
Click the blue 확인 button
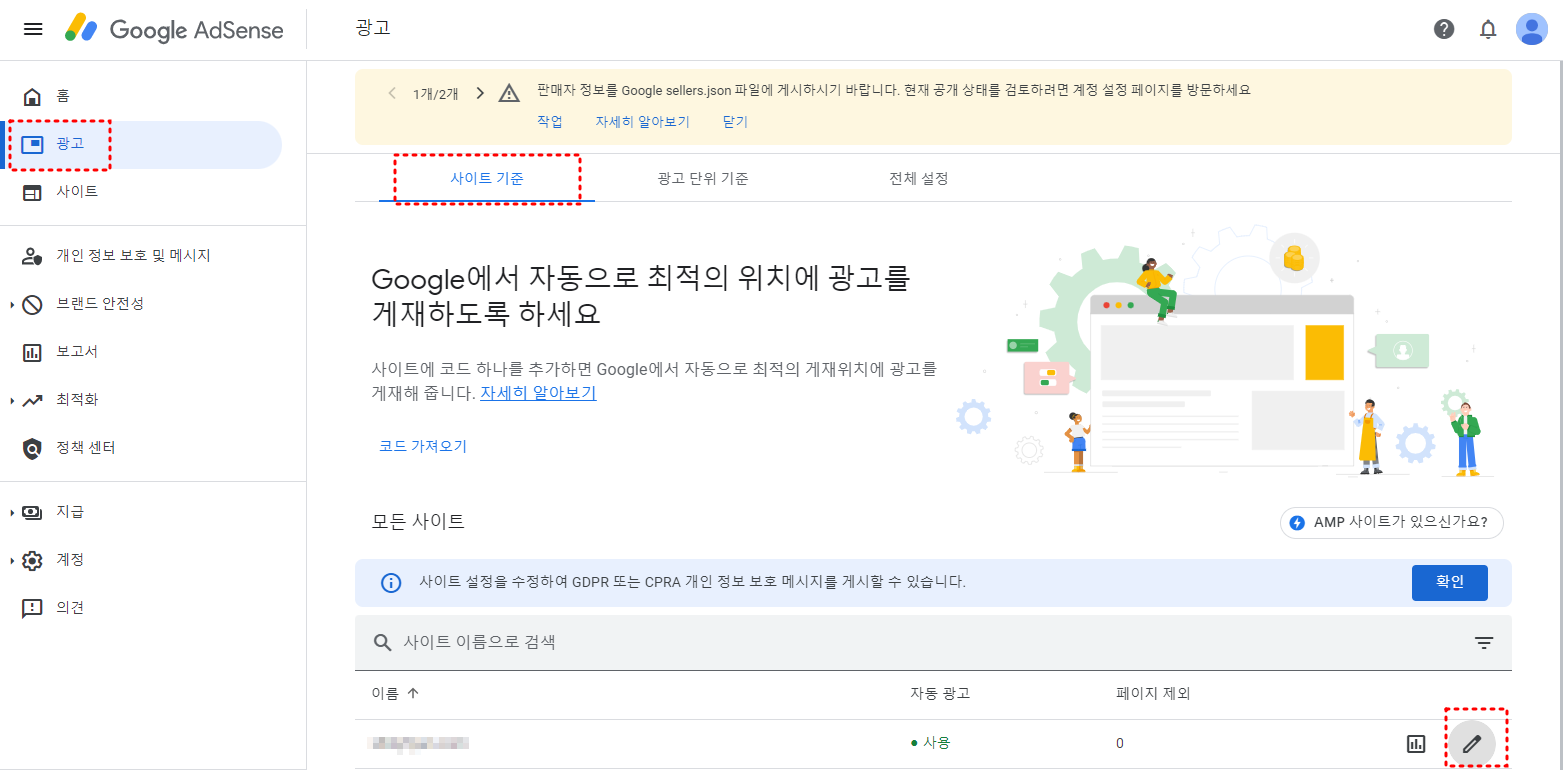[x=1450, y=582]
